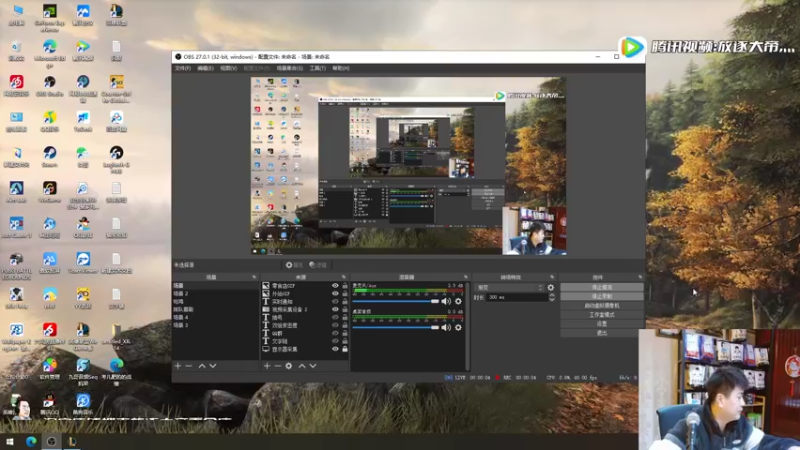The width and height of the screenshot is (800, 450).
Task: Click the transition duration input field
Action: click(x=517, y=297)
